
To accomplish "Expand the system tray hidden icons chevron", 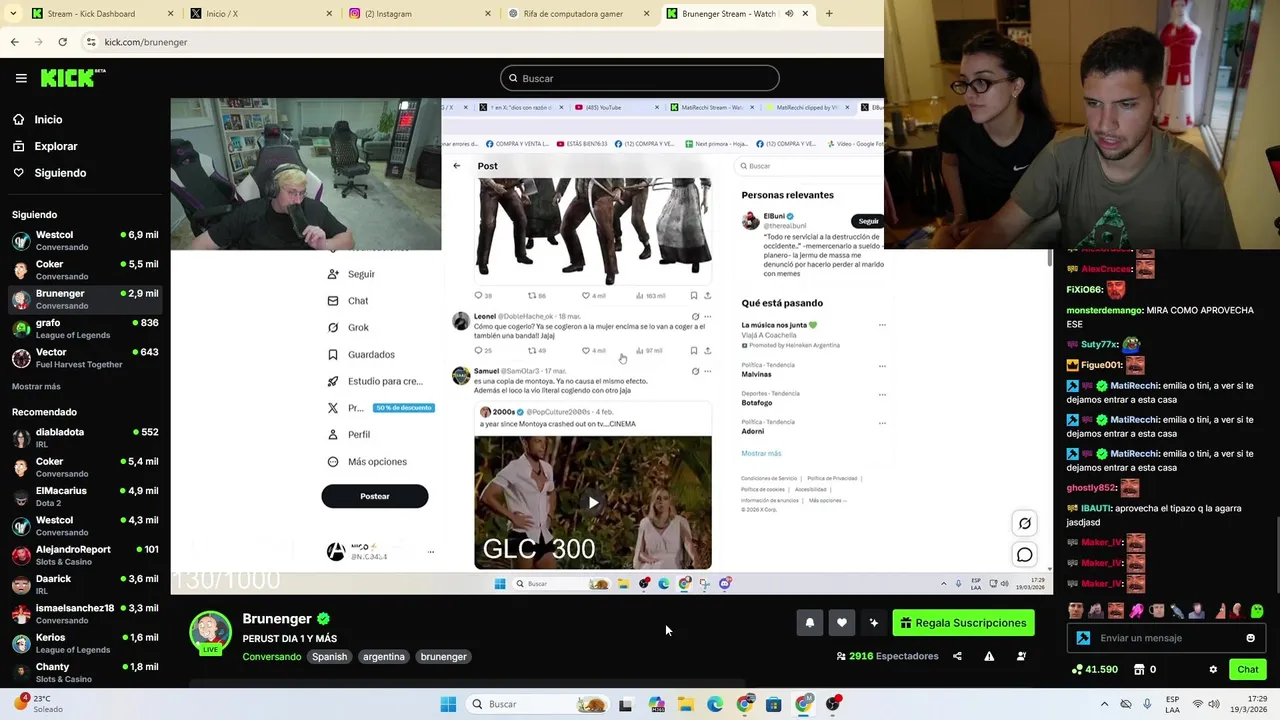I will [x=1104, y=704].
